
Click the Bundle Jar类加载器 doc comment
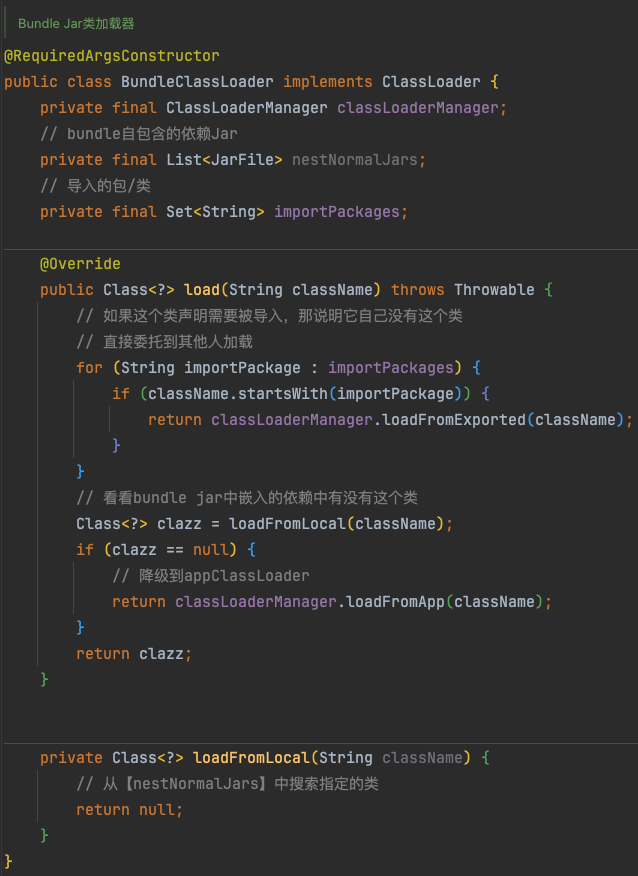(76, 23)
